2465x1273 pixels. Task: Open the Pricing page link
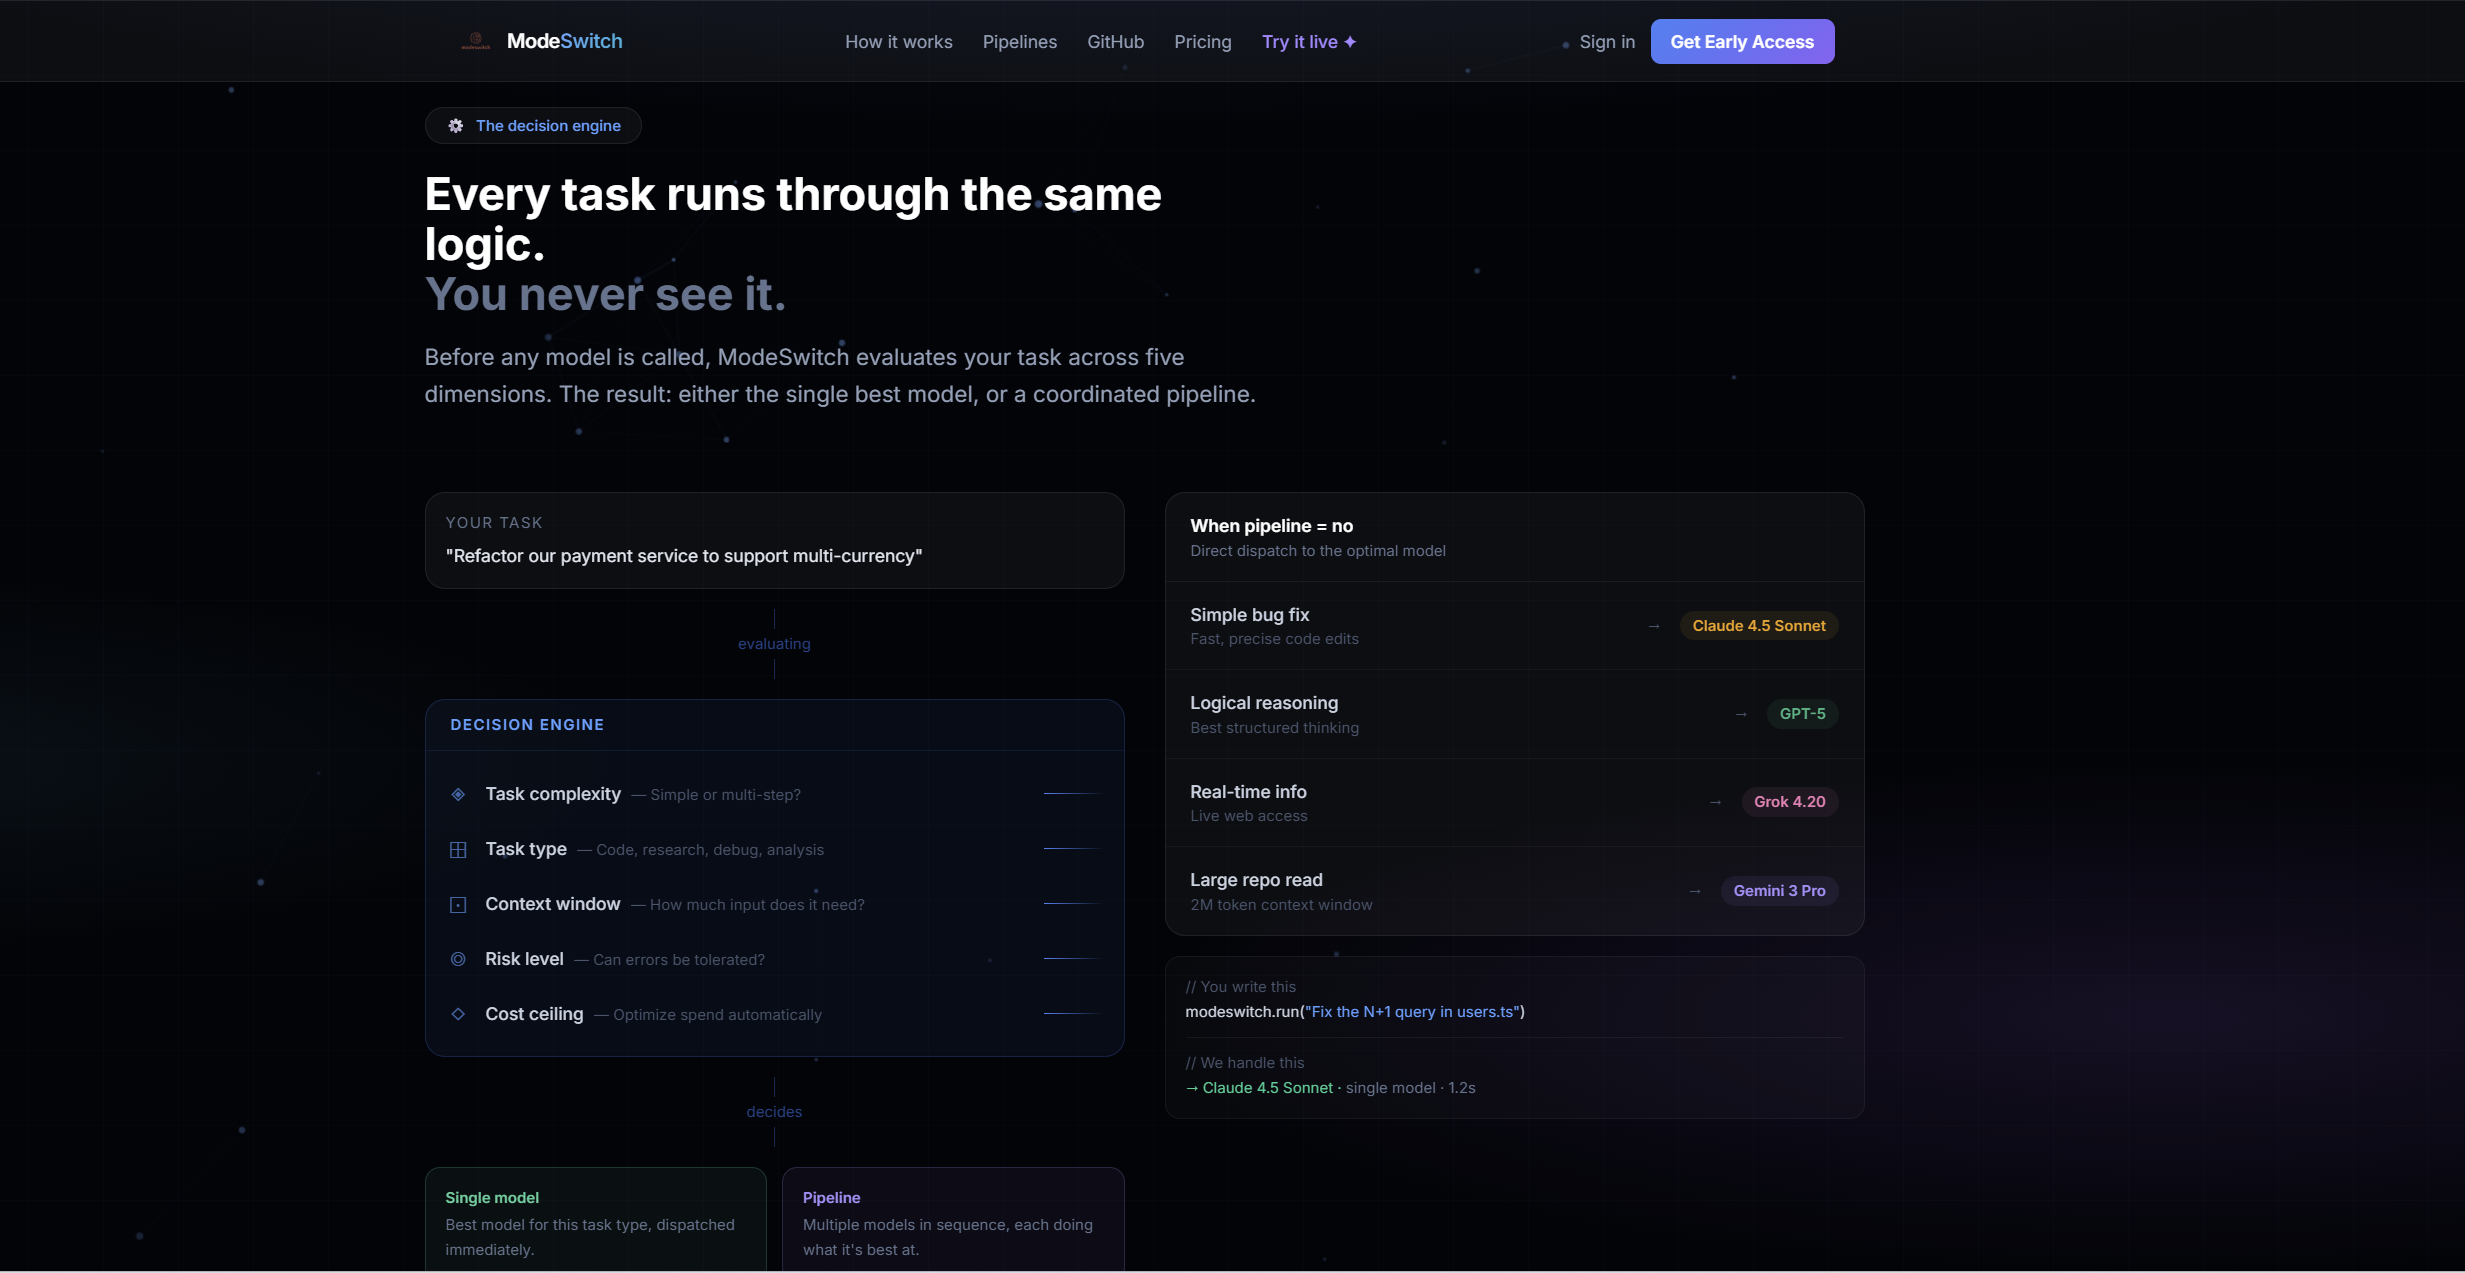(1202, 42)
